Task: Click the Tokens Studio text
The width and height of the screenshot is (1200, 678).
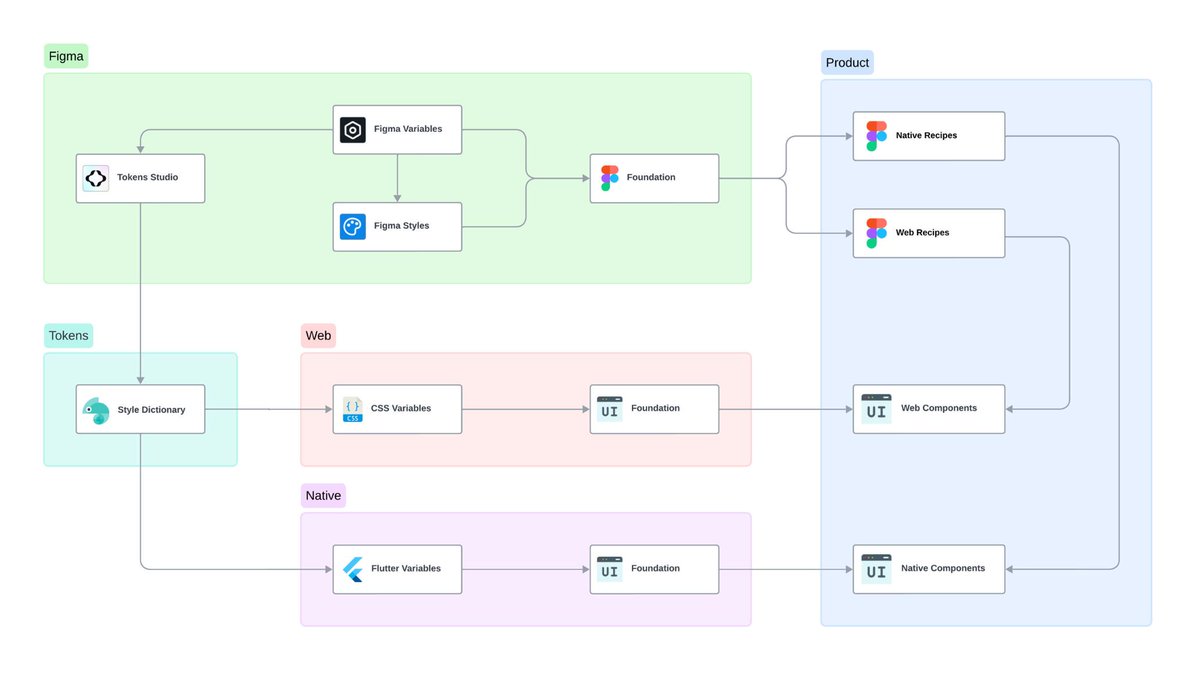Action: pyautogui.click(x=148, y=177)
